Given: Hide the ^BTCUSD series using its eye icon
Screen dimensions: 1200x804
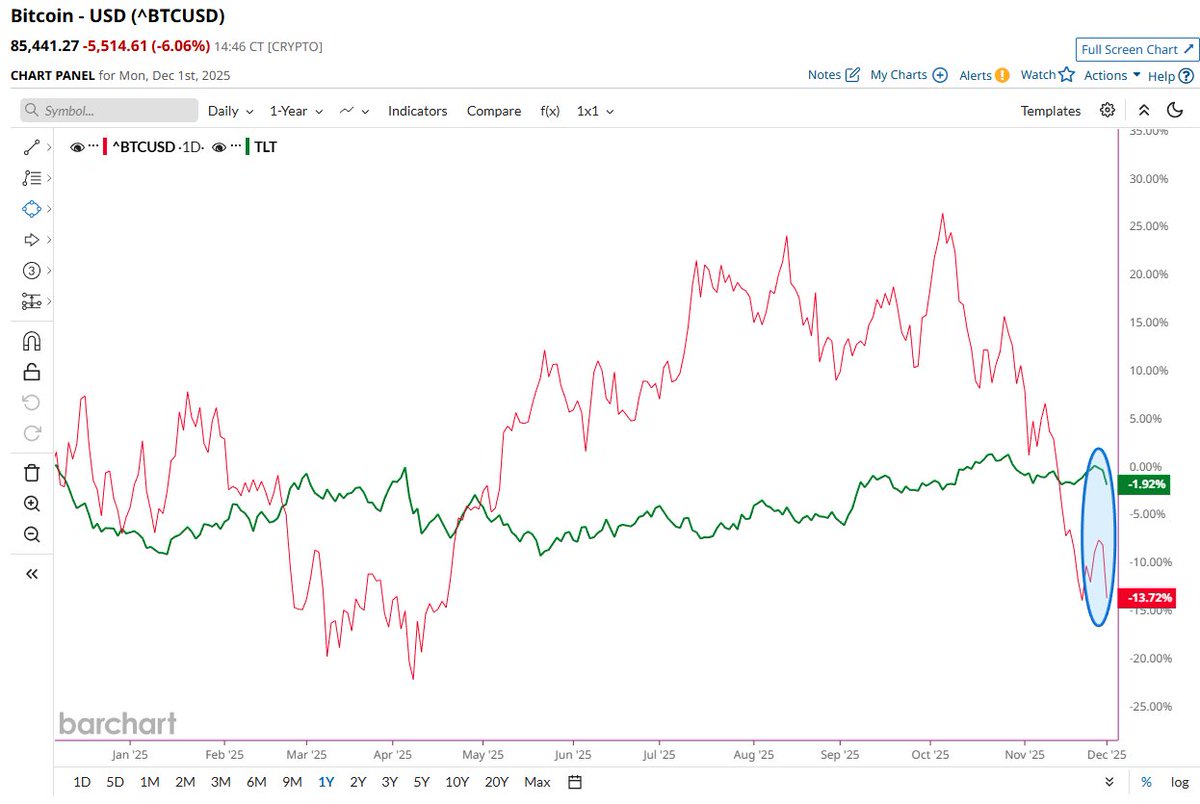Looking at the screenshot, I should tap(77, 146).
